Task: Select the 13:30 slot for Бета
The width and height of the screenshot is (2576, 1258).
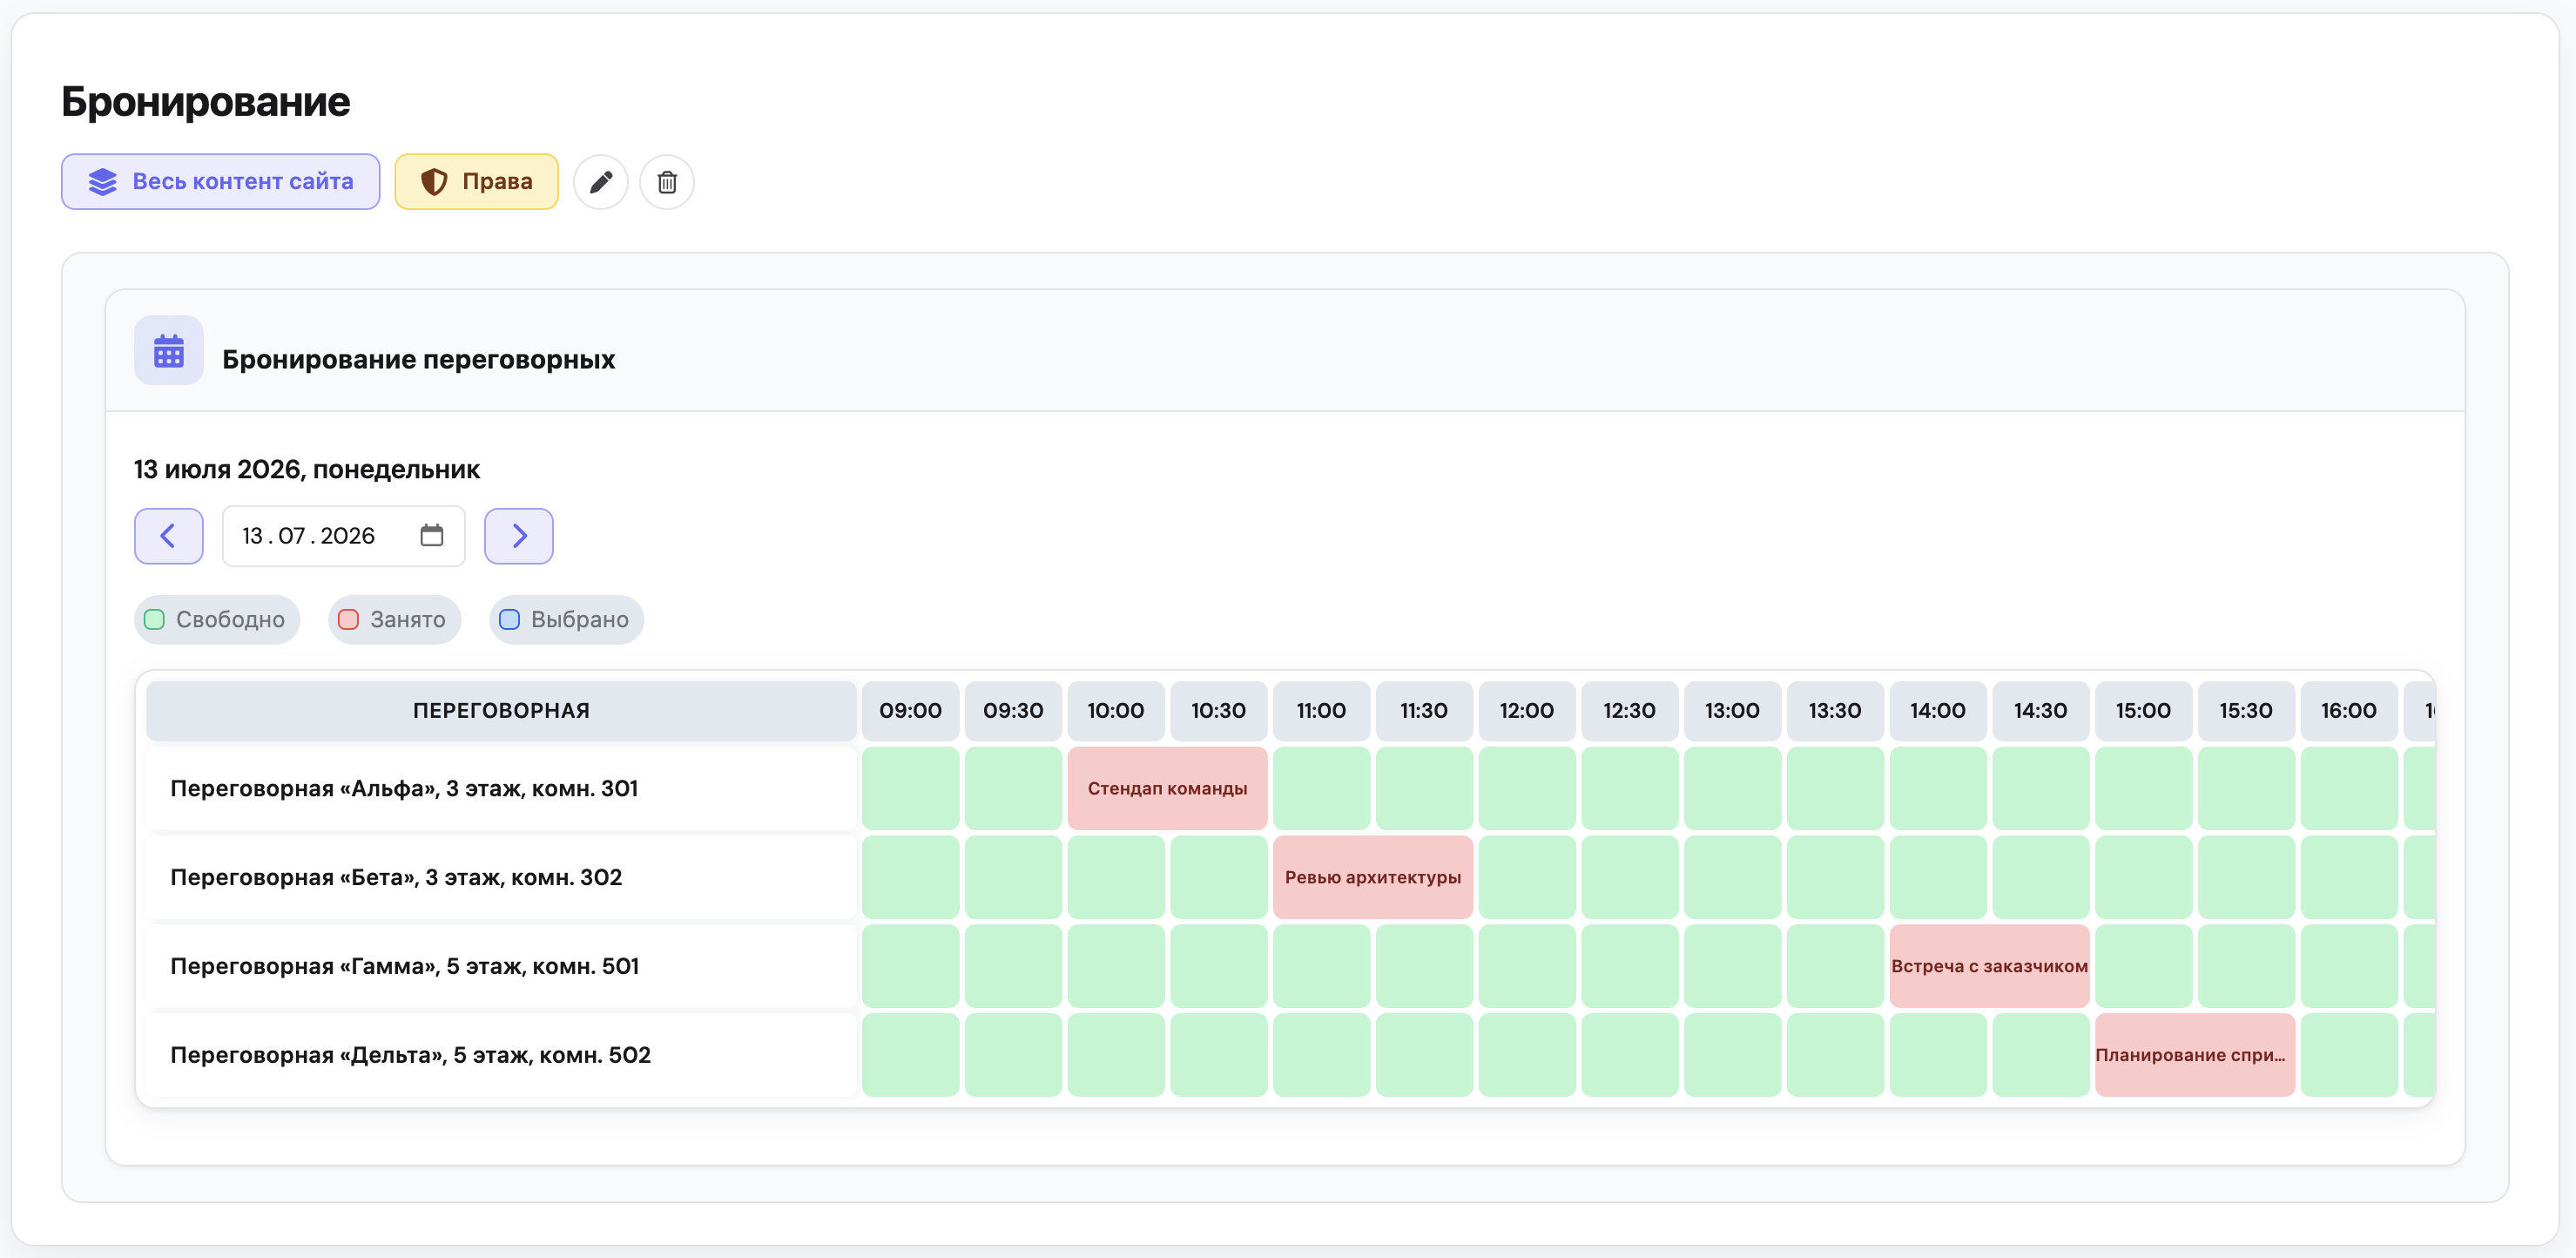Action: [x=1835, y=877]
